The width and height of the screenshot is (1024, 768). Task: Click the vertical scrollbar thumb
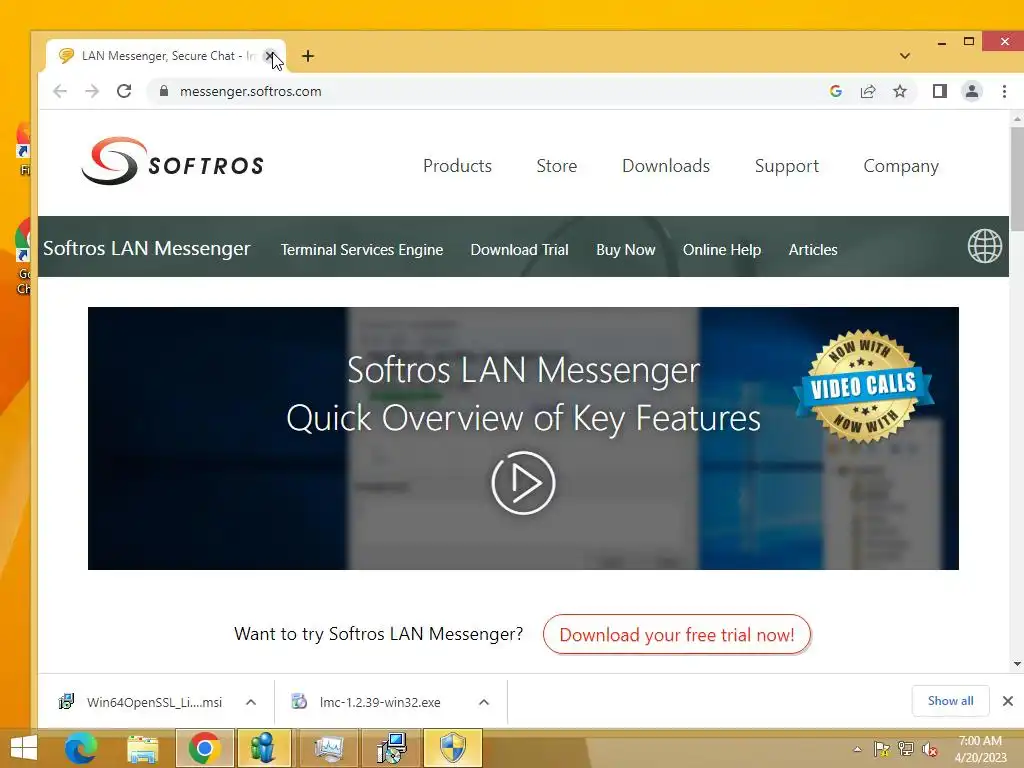pos(1017,179)
